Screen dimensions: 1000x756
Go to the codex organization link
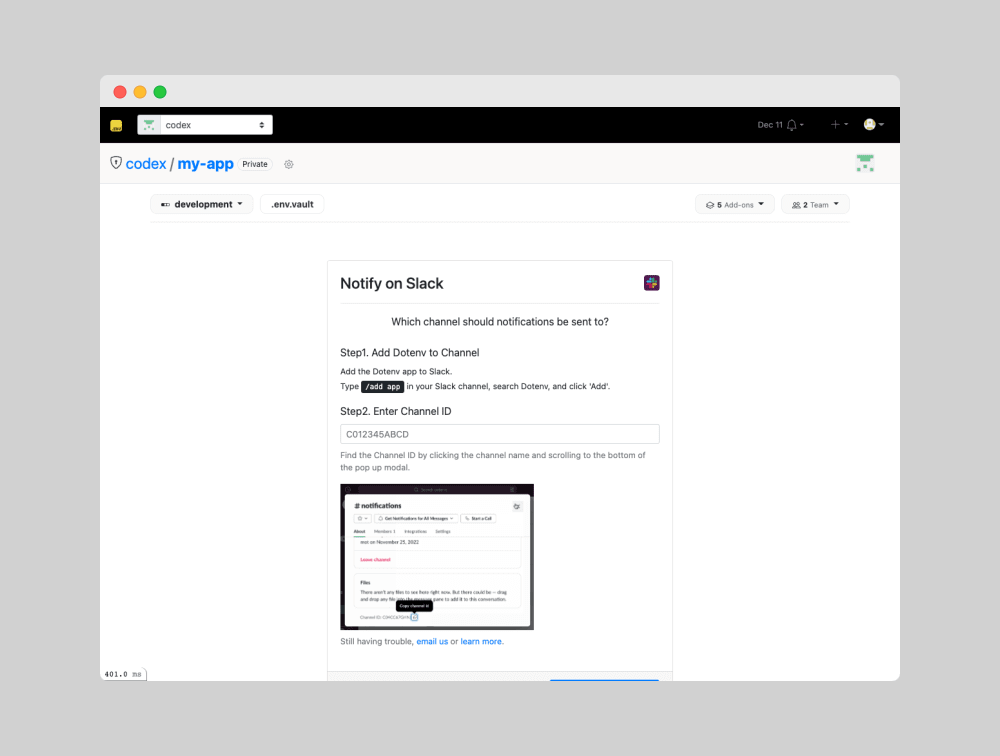(146, 164)
